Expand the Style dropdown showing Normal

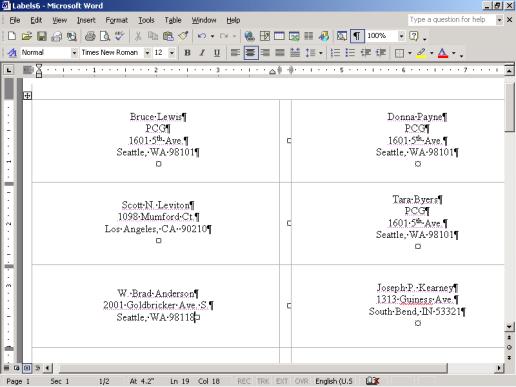point(74,53)
